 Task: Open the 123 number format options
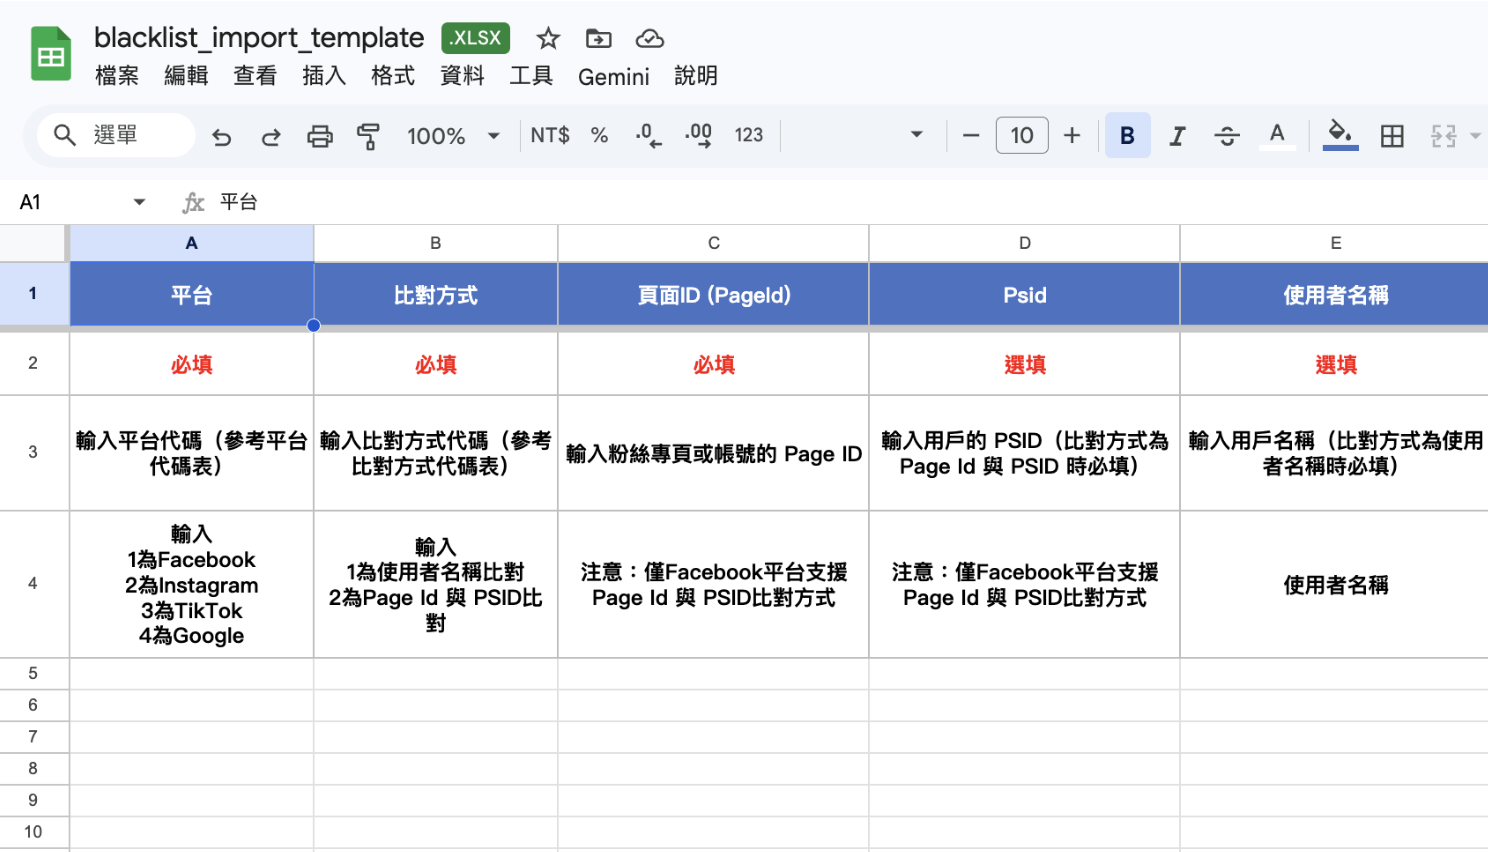[749, 135]
